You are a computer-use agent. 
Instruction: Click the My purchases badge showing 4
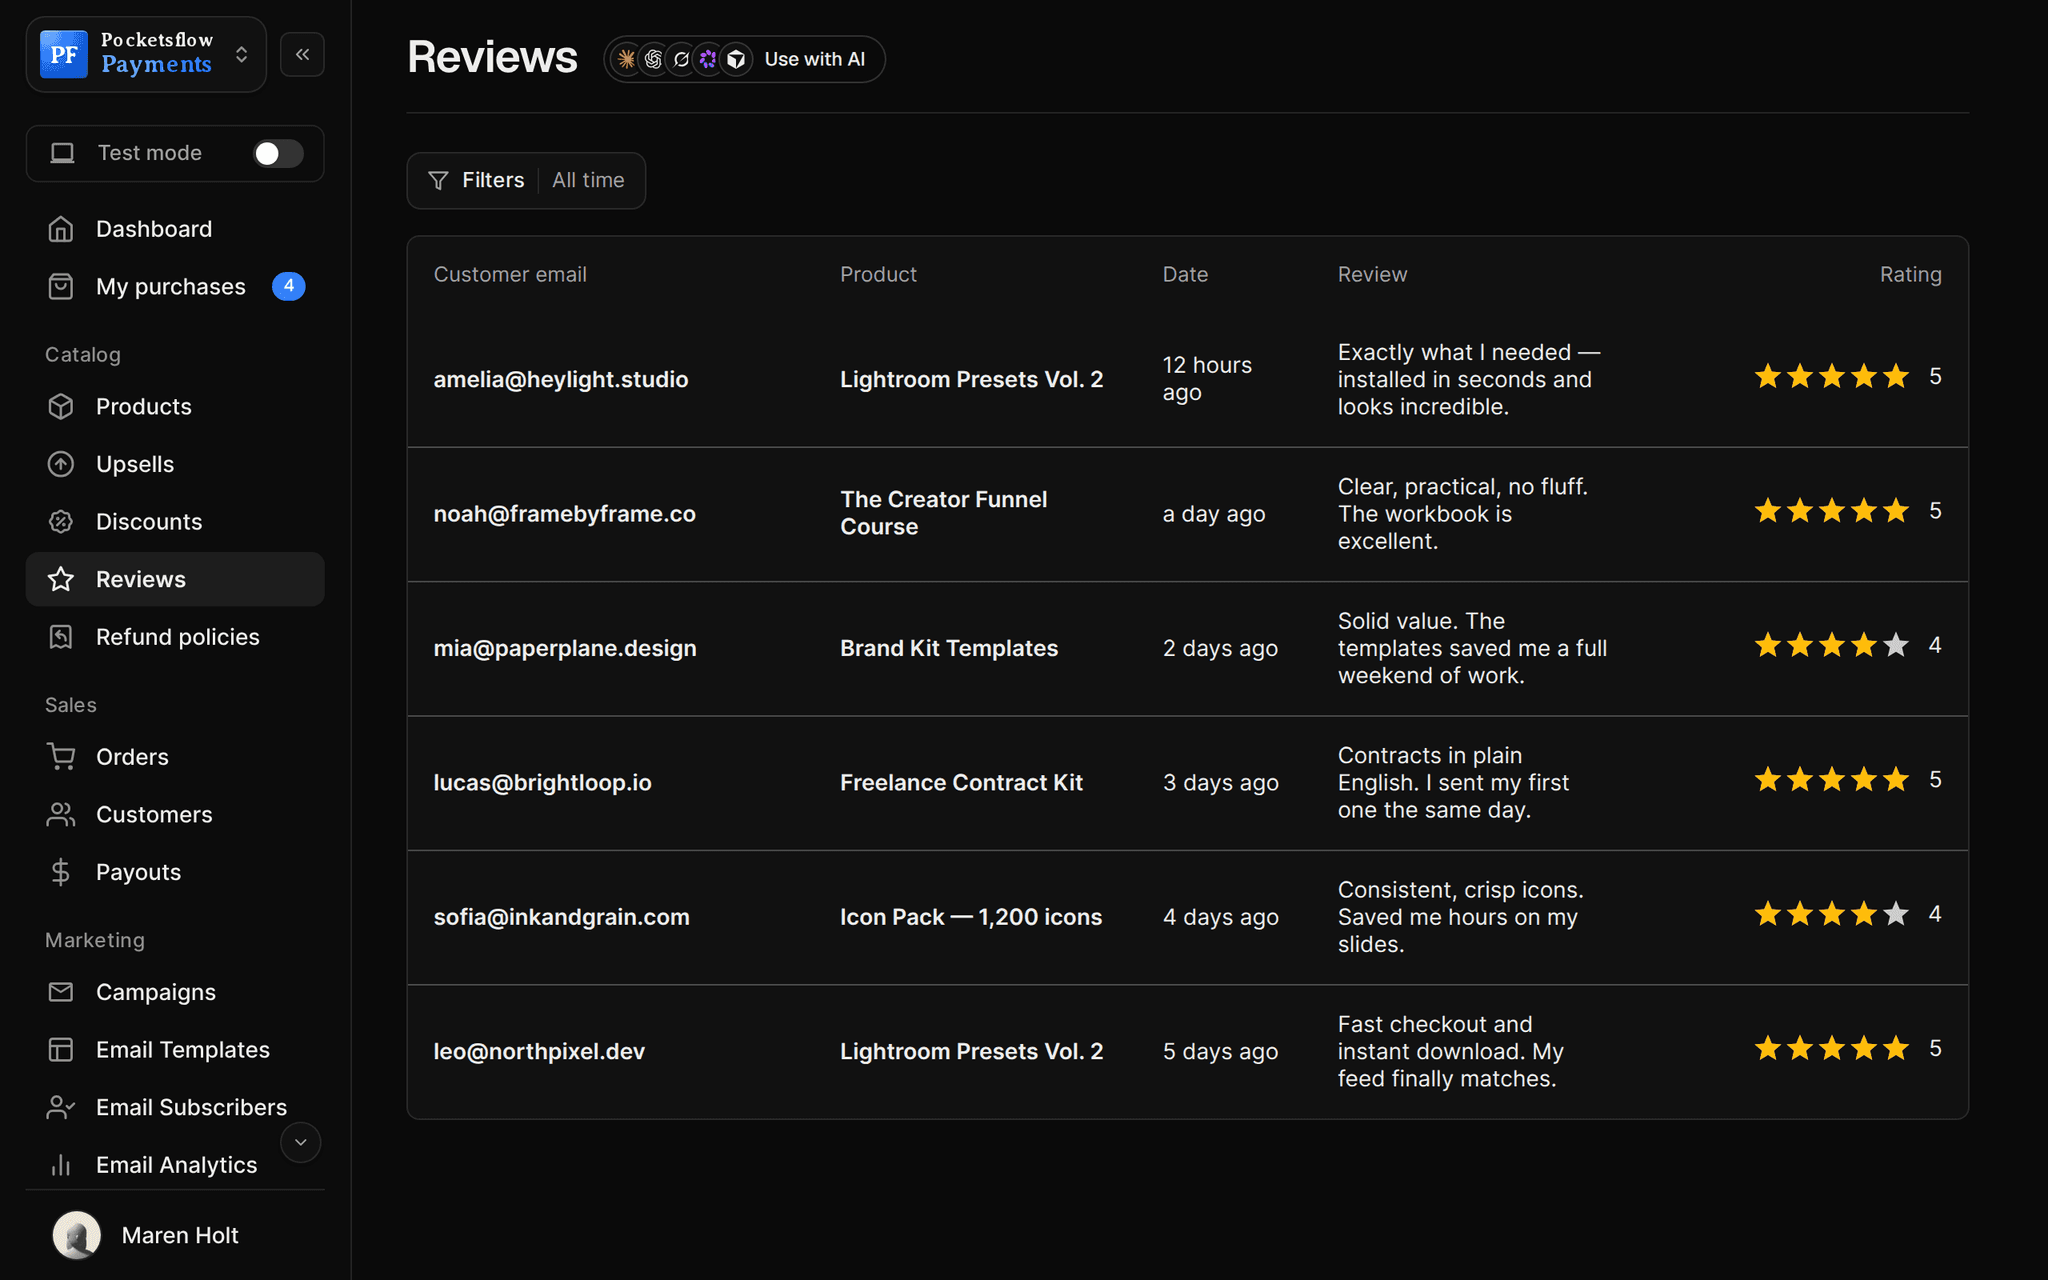point(289,286)
